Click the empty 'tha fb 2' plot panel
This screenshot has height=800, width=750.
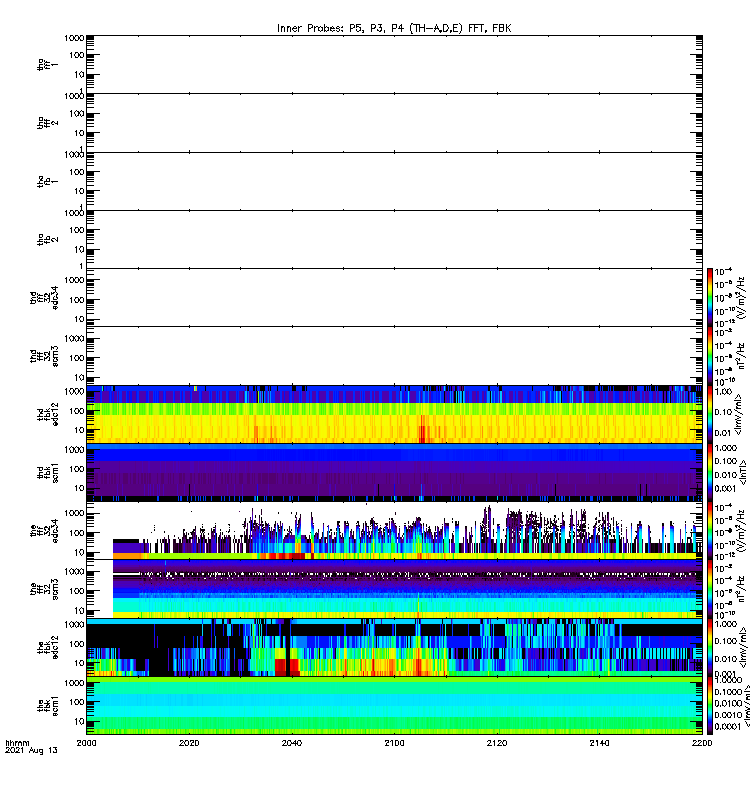pos(394,239)
